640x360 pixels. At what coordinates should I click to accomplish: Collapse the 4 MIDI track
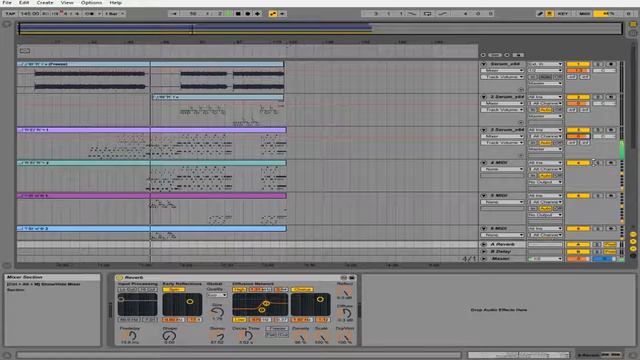pyautogui.click(x=484, y=163)
